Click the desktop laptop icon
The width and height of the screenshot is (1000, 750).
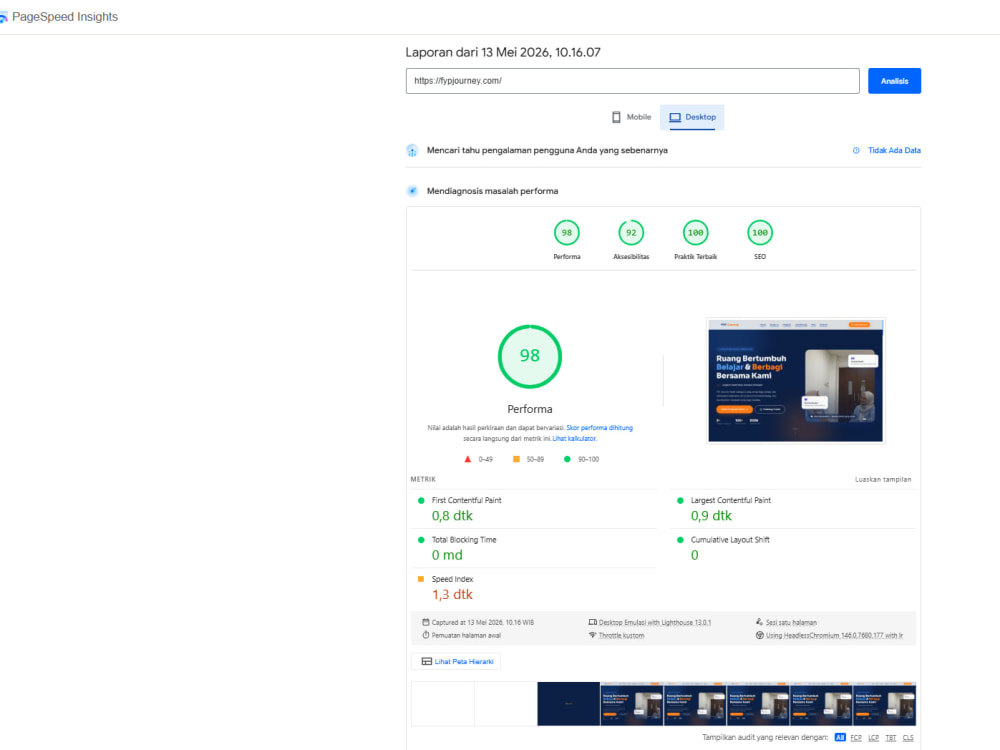pyautogui.click(x=675, y=117)
